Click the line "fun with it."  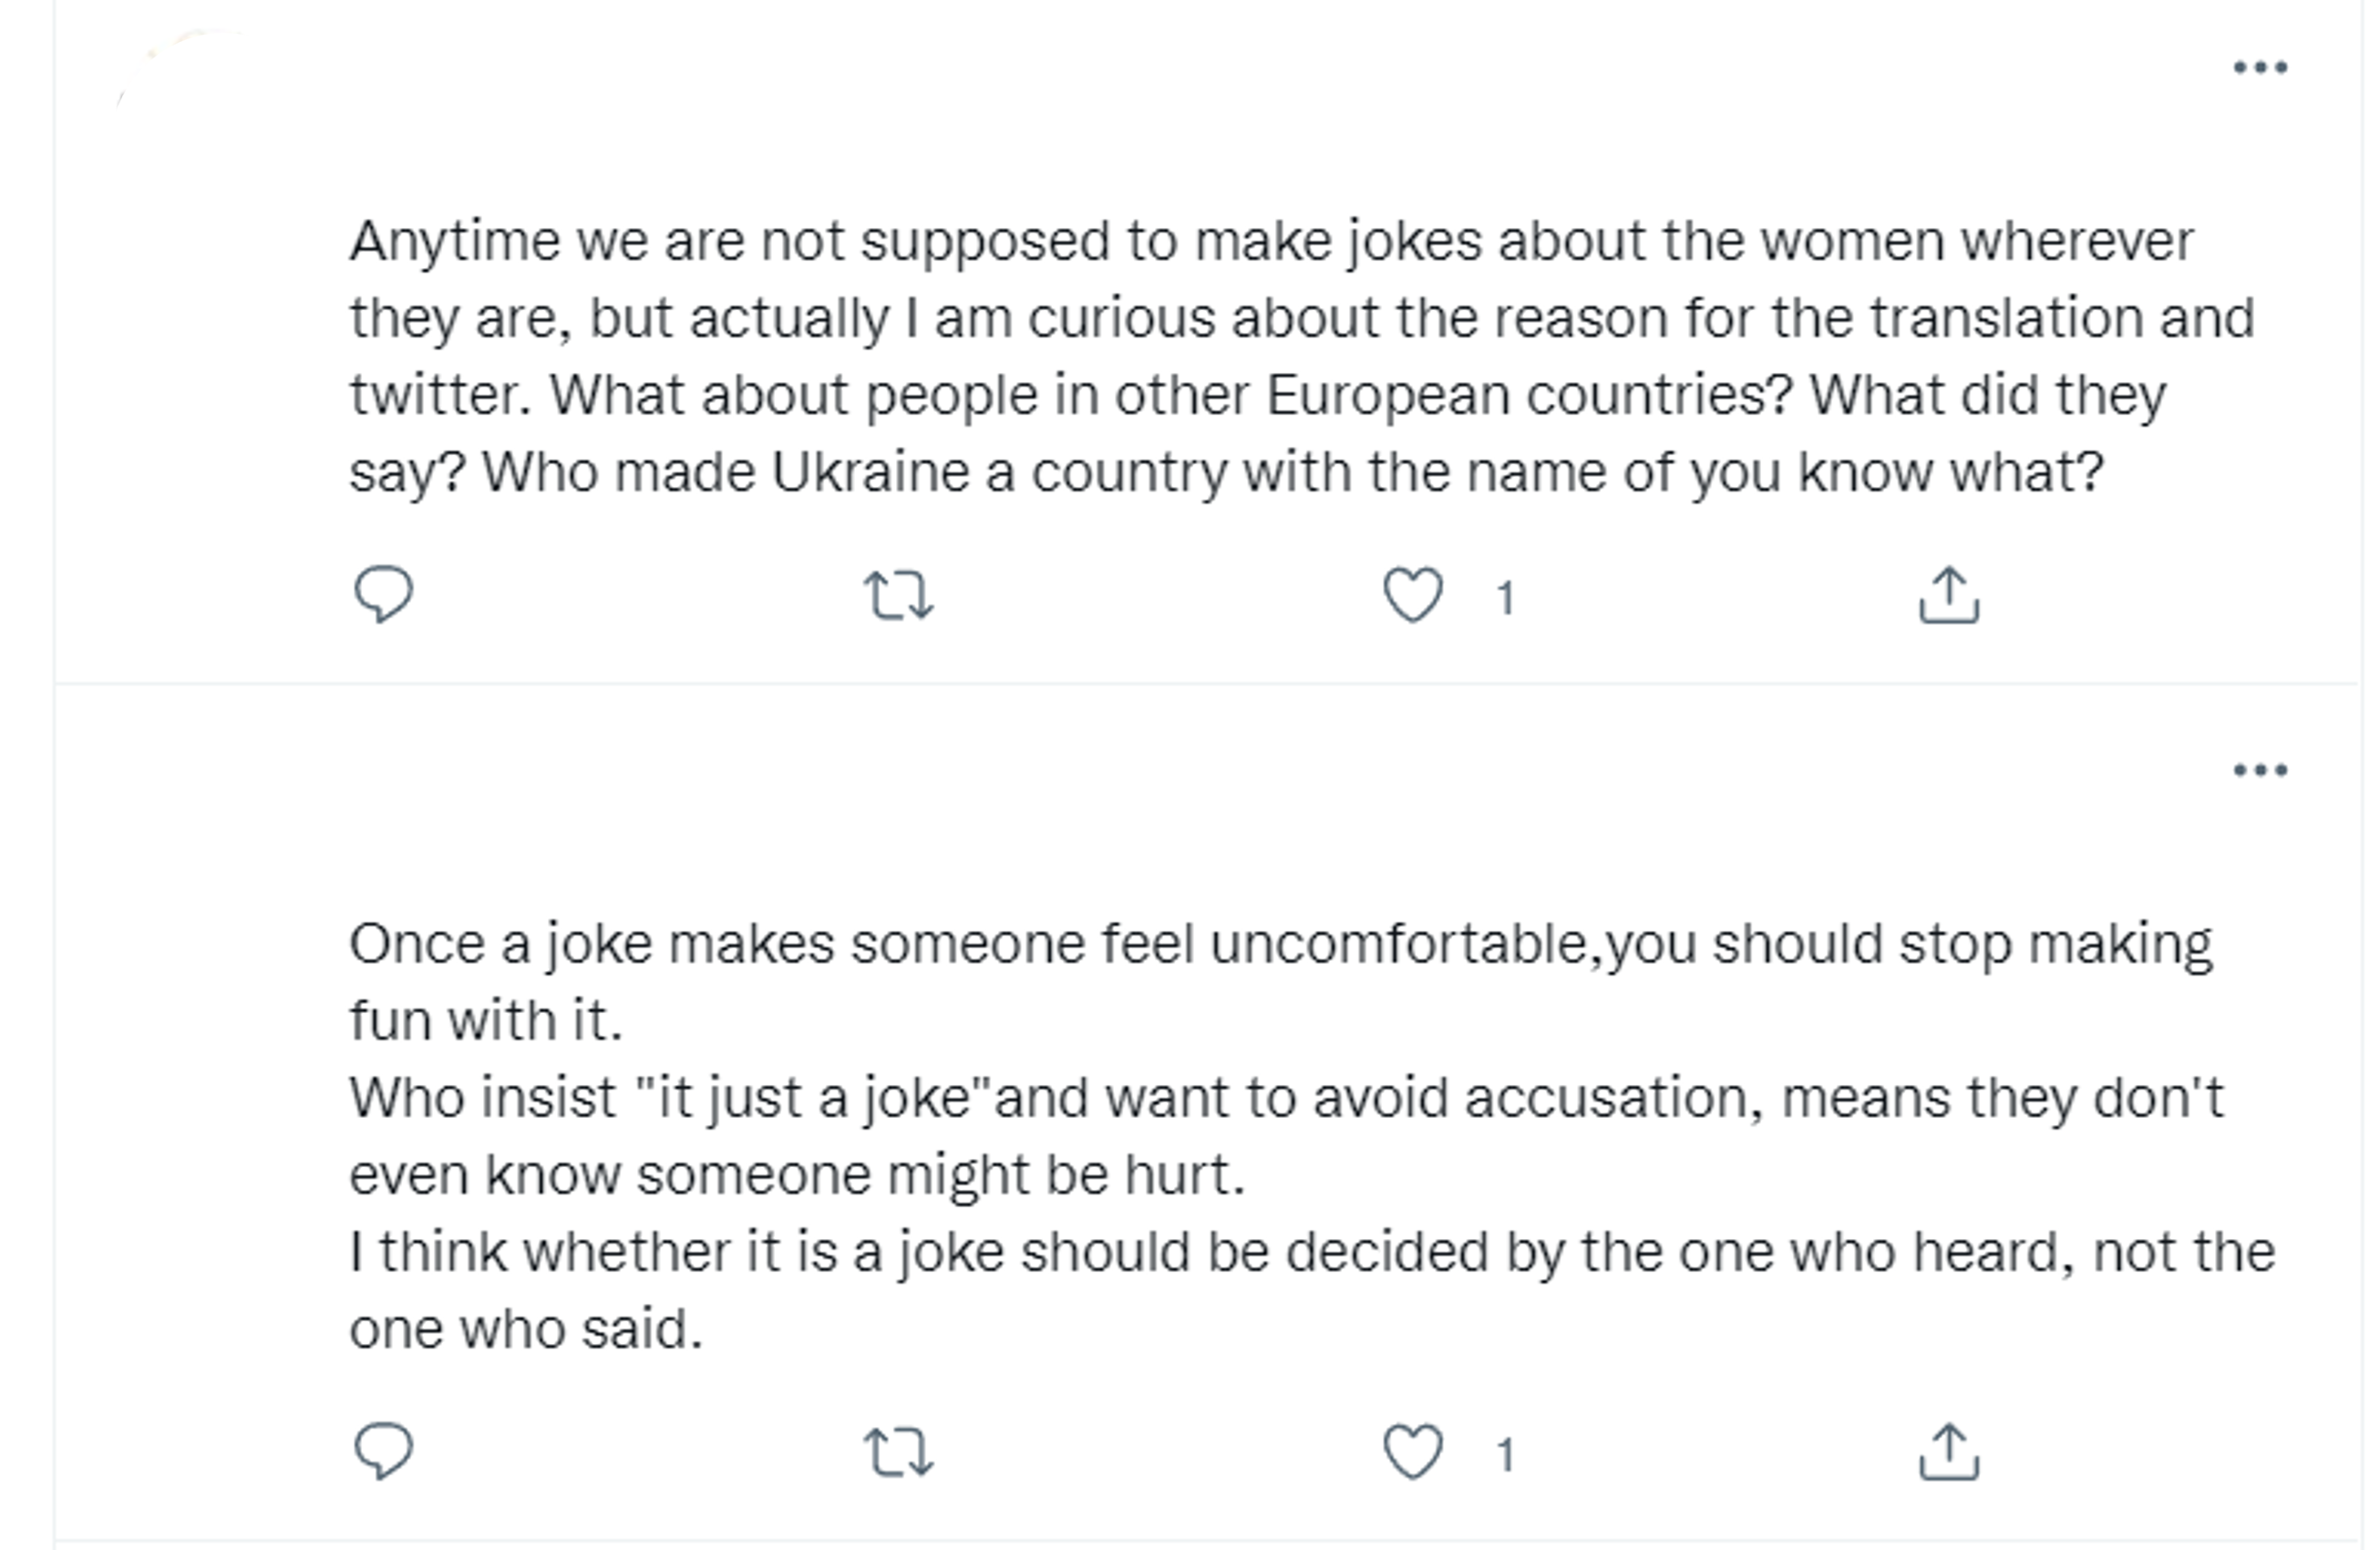click(x=486, y=1022)
